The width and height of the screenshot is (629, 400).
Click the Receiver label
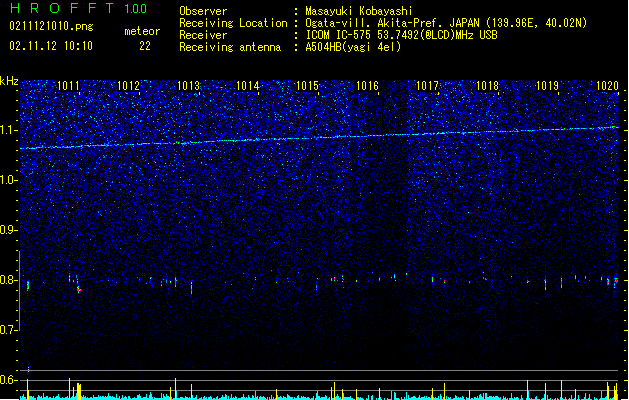pos(203,35)
